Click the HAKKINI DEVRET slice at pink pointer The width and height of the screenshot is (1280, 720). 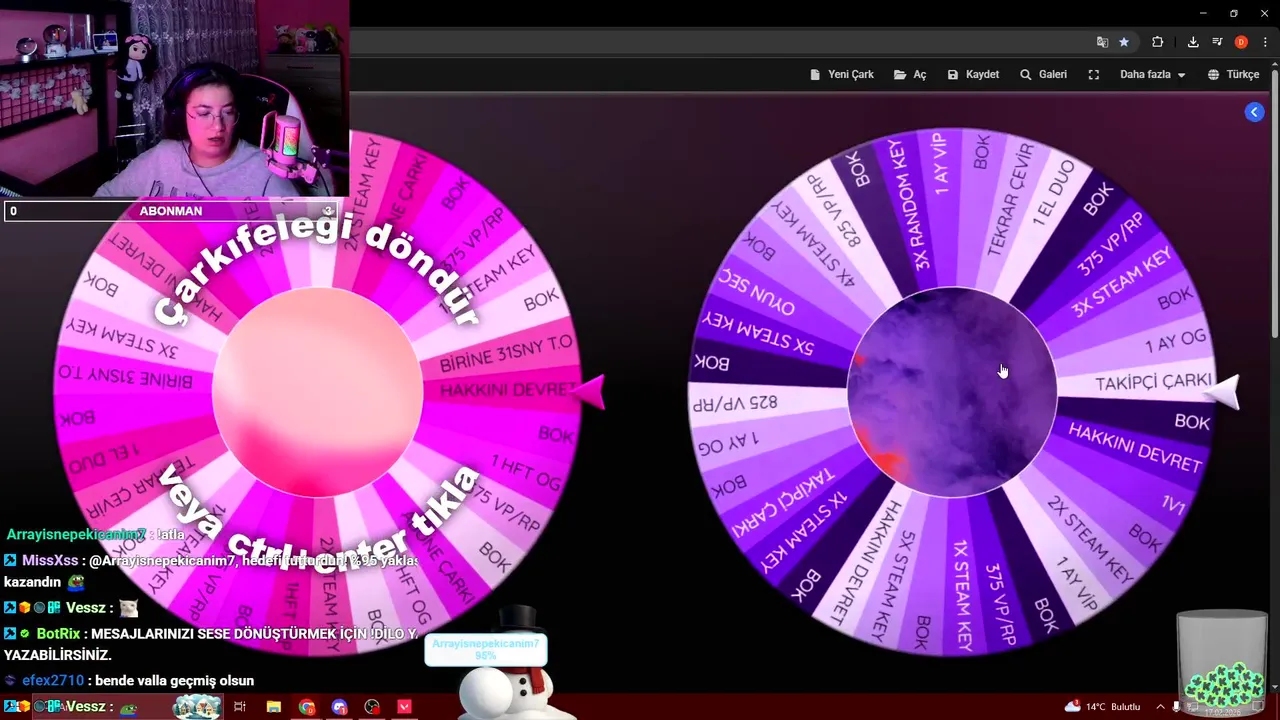508,390
